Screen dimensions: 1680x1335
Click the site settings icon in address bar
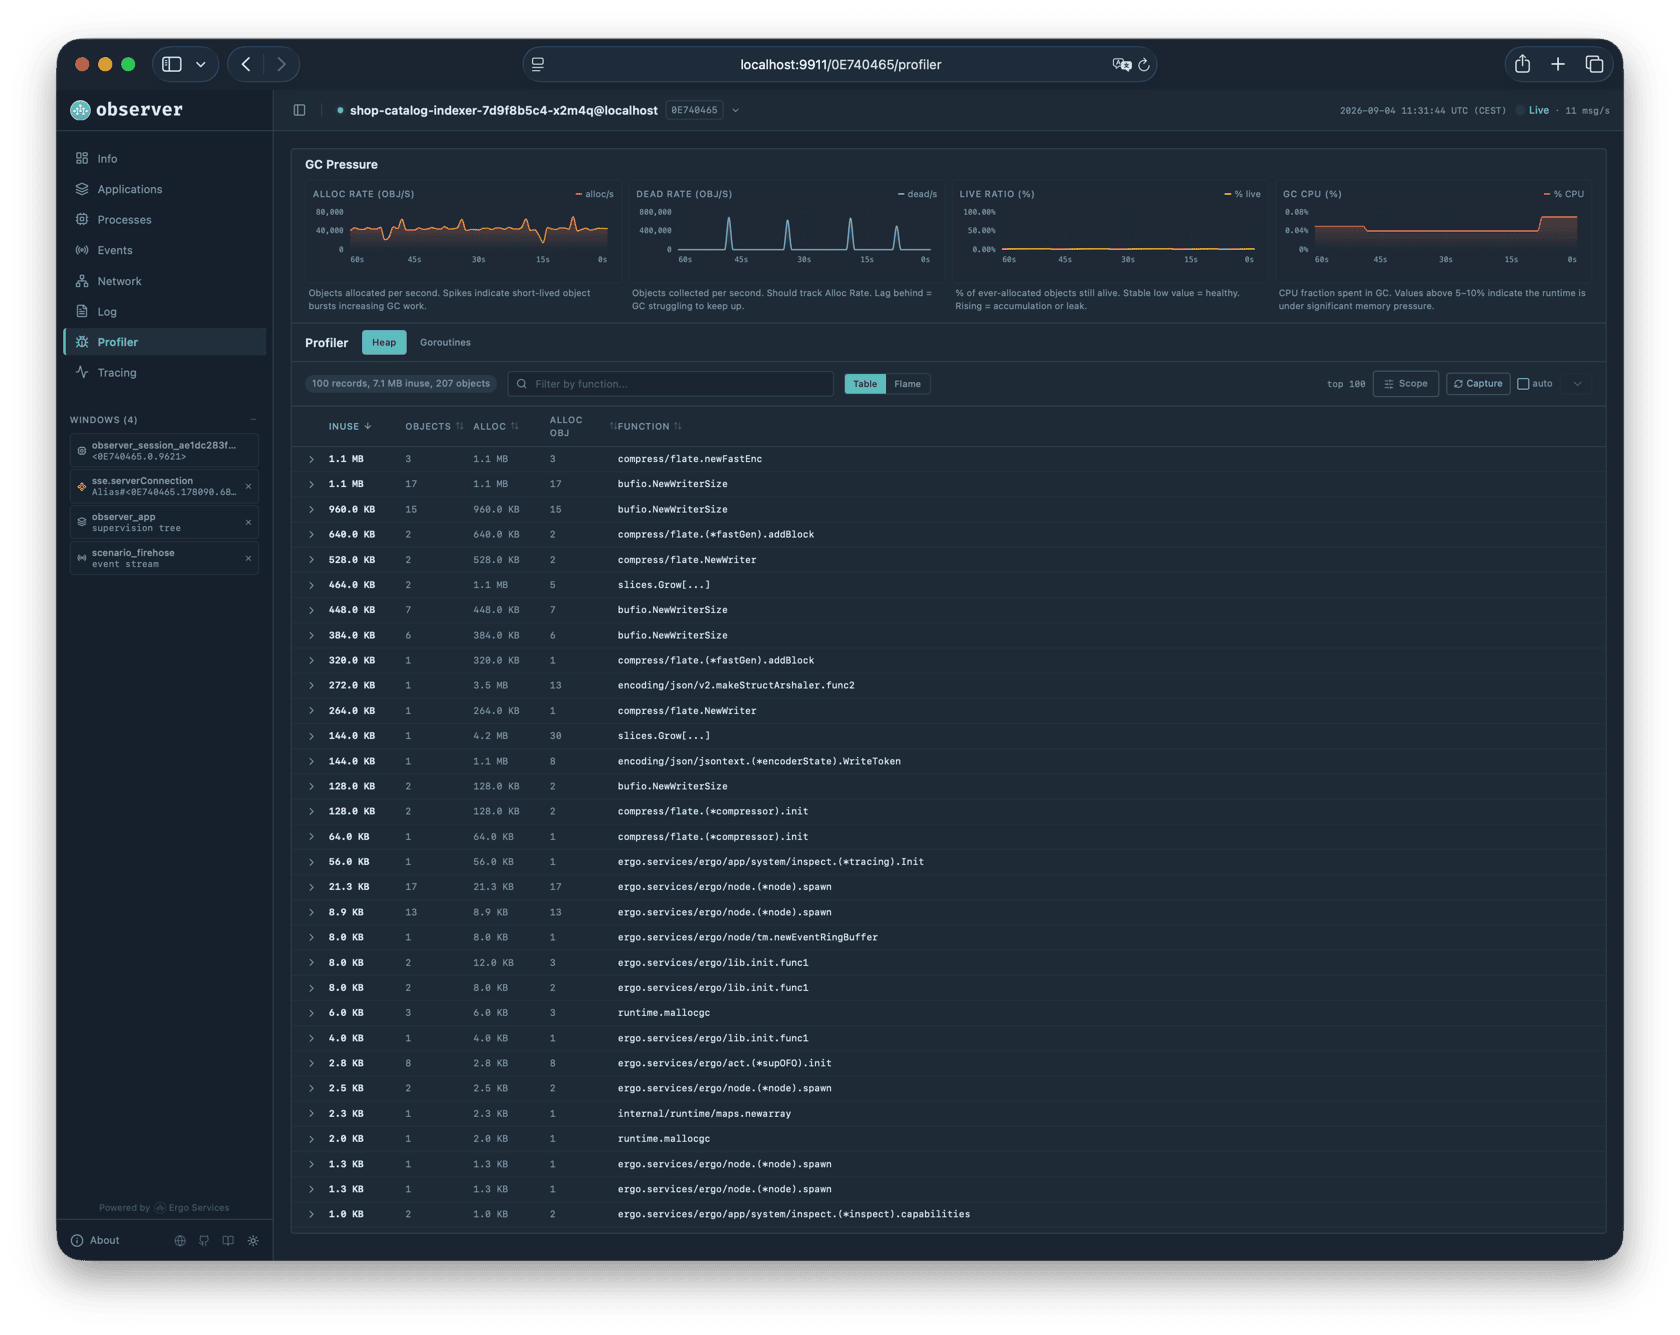[538, 65]
